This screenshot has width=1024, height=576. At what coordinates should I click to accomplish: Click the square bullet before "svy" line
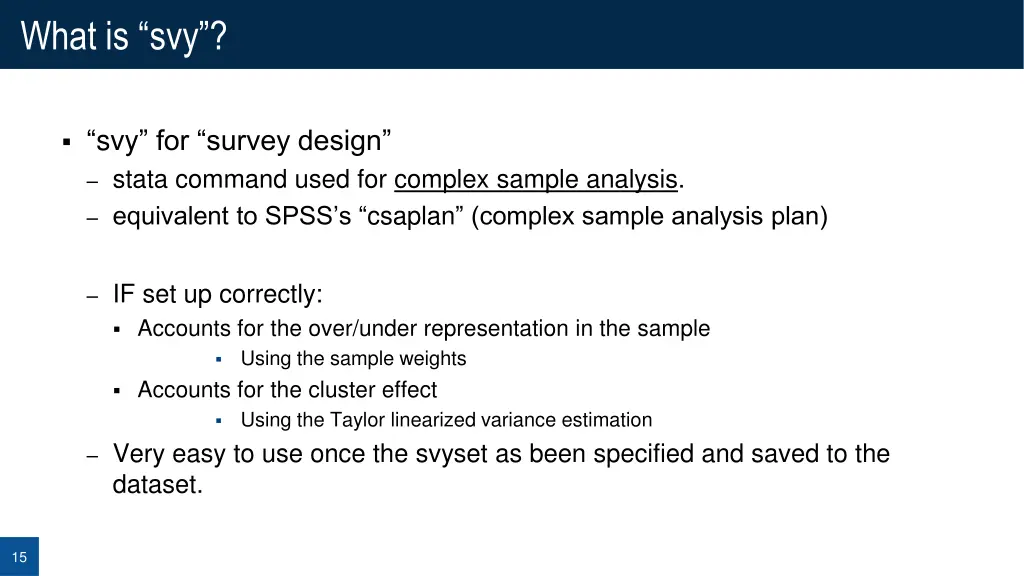click(67, 142)
